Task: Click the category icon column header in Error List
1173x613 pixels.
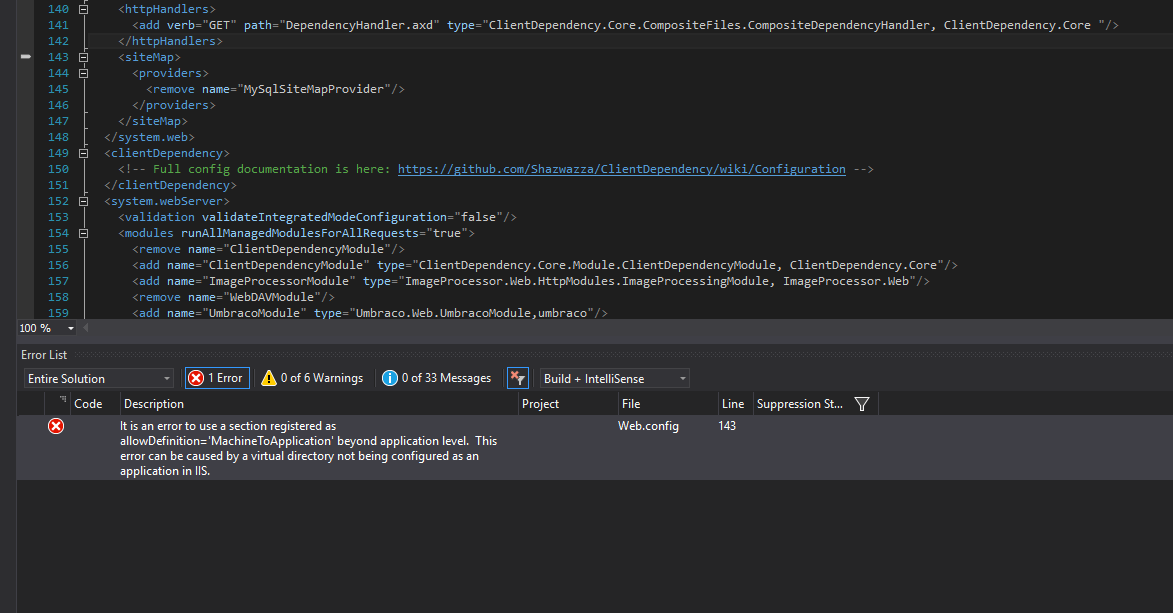Action: pos(58,403)
